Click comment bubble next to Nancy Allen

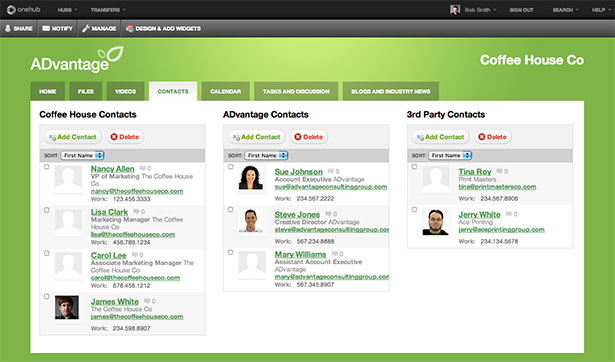point(142,168)
